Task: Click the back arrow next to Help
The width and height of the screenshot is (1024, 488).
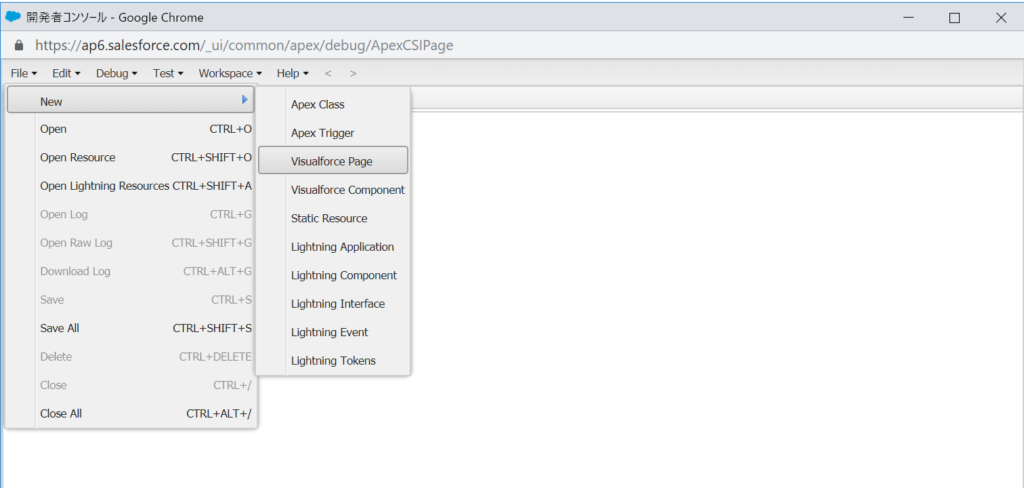Action: click(x=328, y=73)
